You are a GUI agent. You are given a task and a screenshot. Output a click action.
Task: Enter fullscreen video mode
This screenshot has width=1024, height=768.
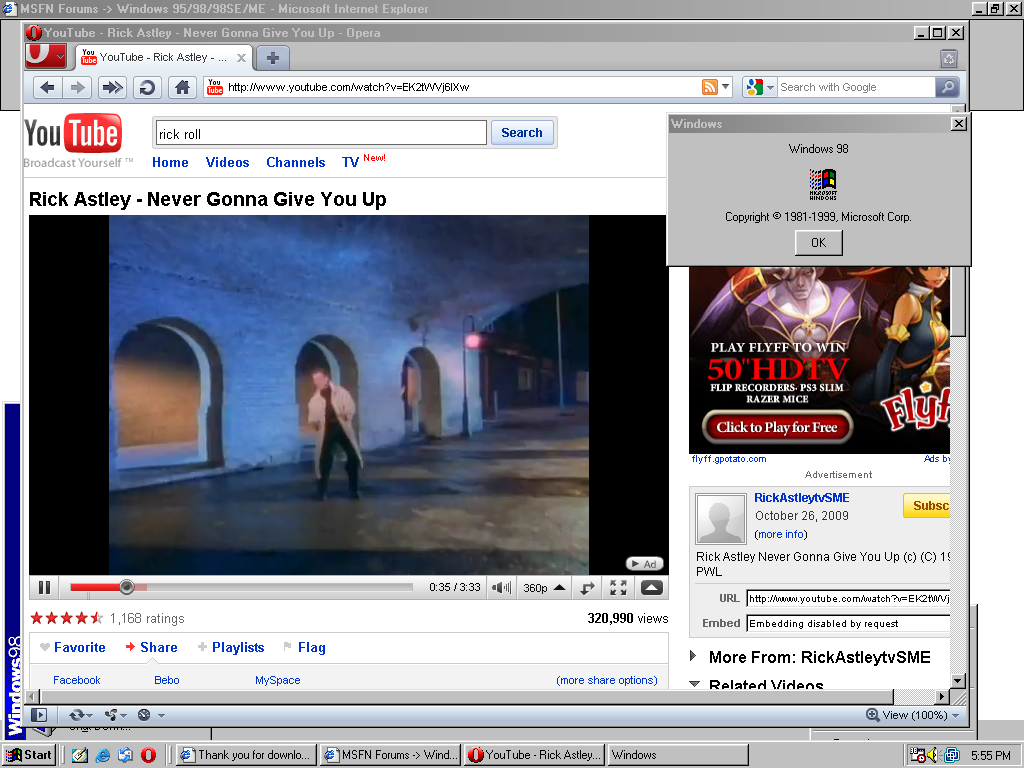pyautogui.click(x=618, y=588)
